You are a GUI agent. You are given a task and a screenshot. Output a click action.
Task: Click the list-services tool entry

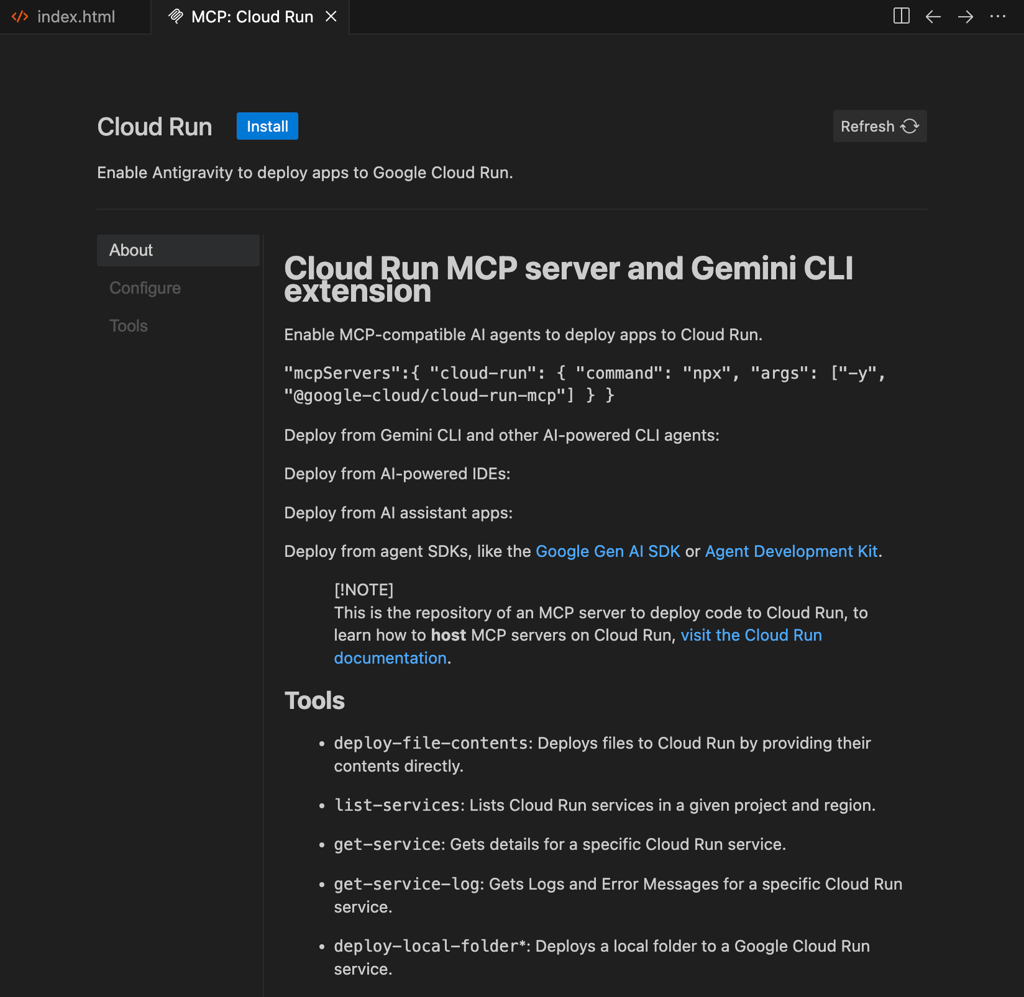pos(605,805)
